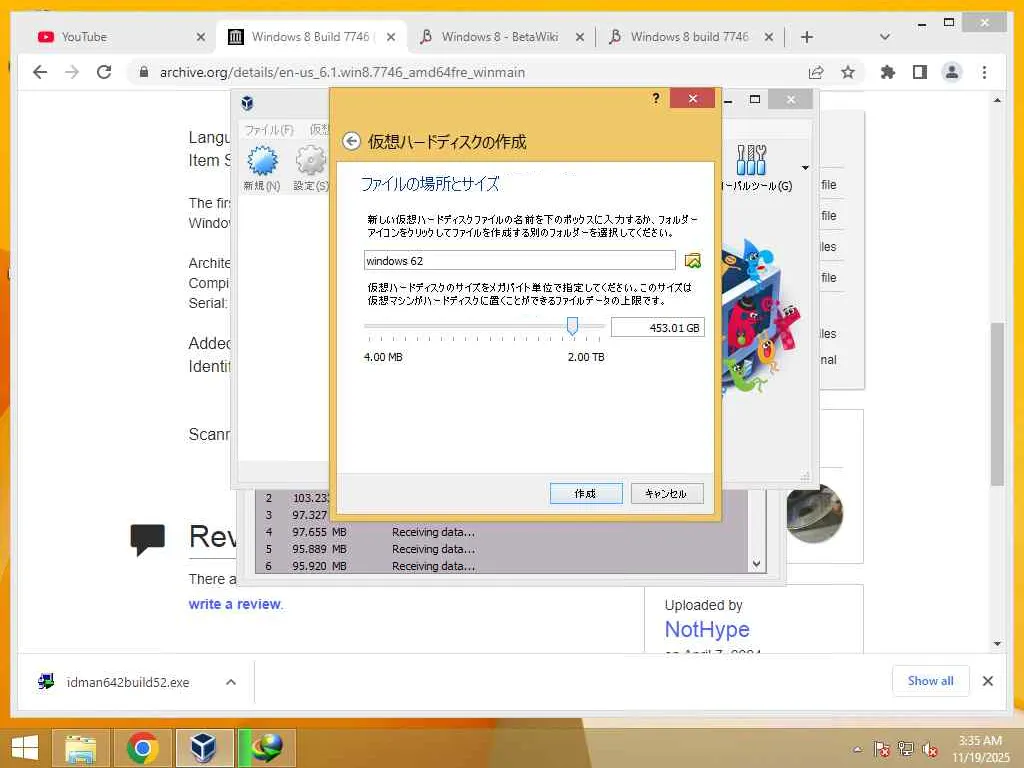Open File Explorer from taskbar
The image size is (1024, 768).
click(81, 748)
